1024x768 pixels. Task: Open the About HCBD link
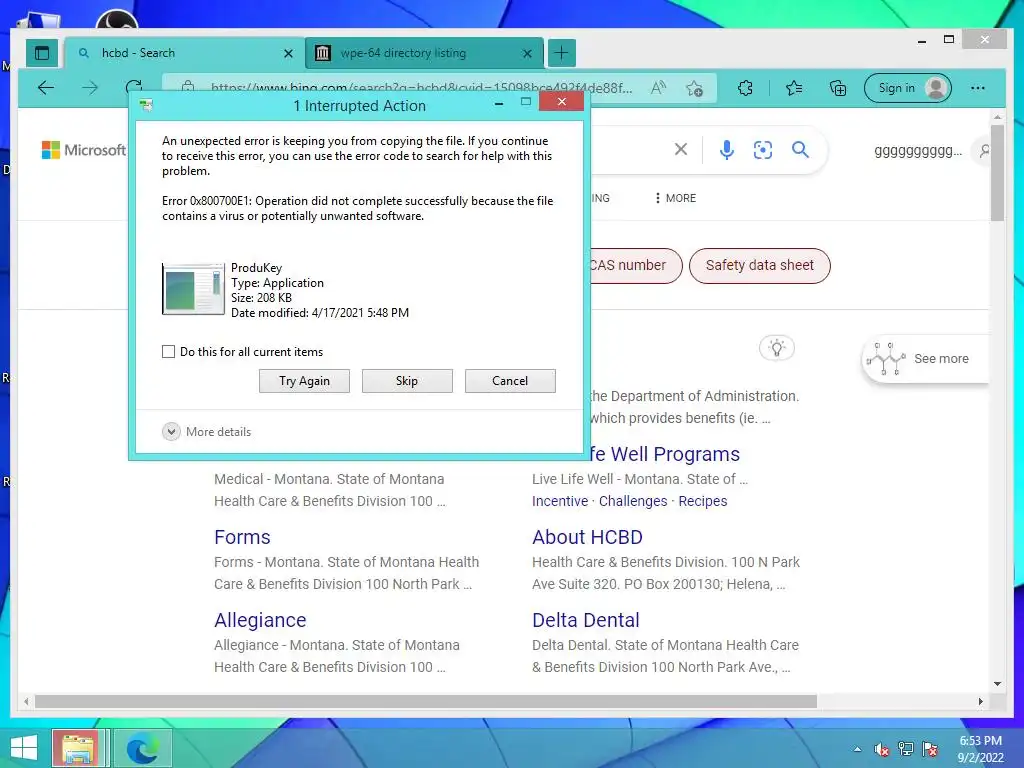pyautogui.click(x=587, y=537)
